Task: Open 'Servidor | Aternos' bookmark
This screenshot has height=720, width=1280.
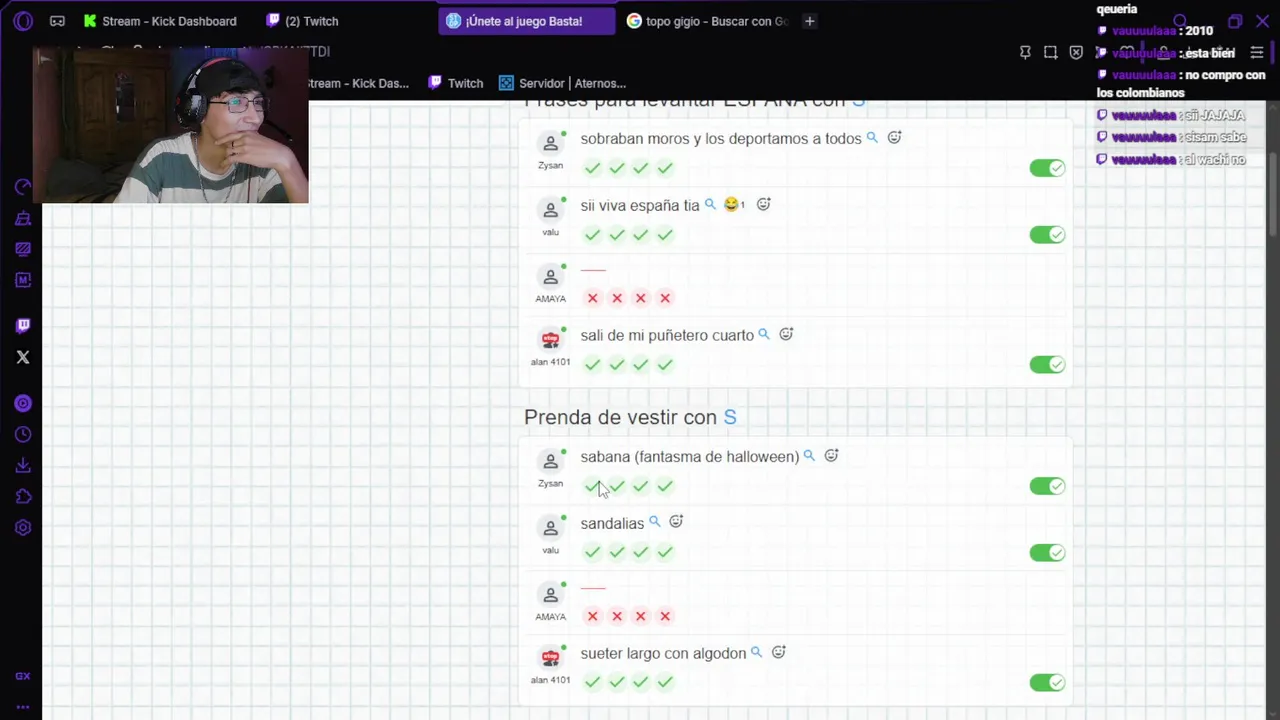Action: point(562,83)
